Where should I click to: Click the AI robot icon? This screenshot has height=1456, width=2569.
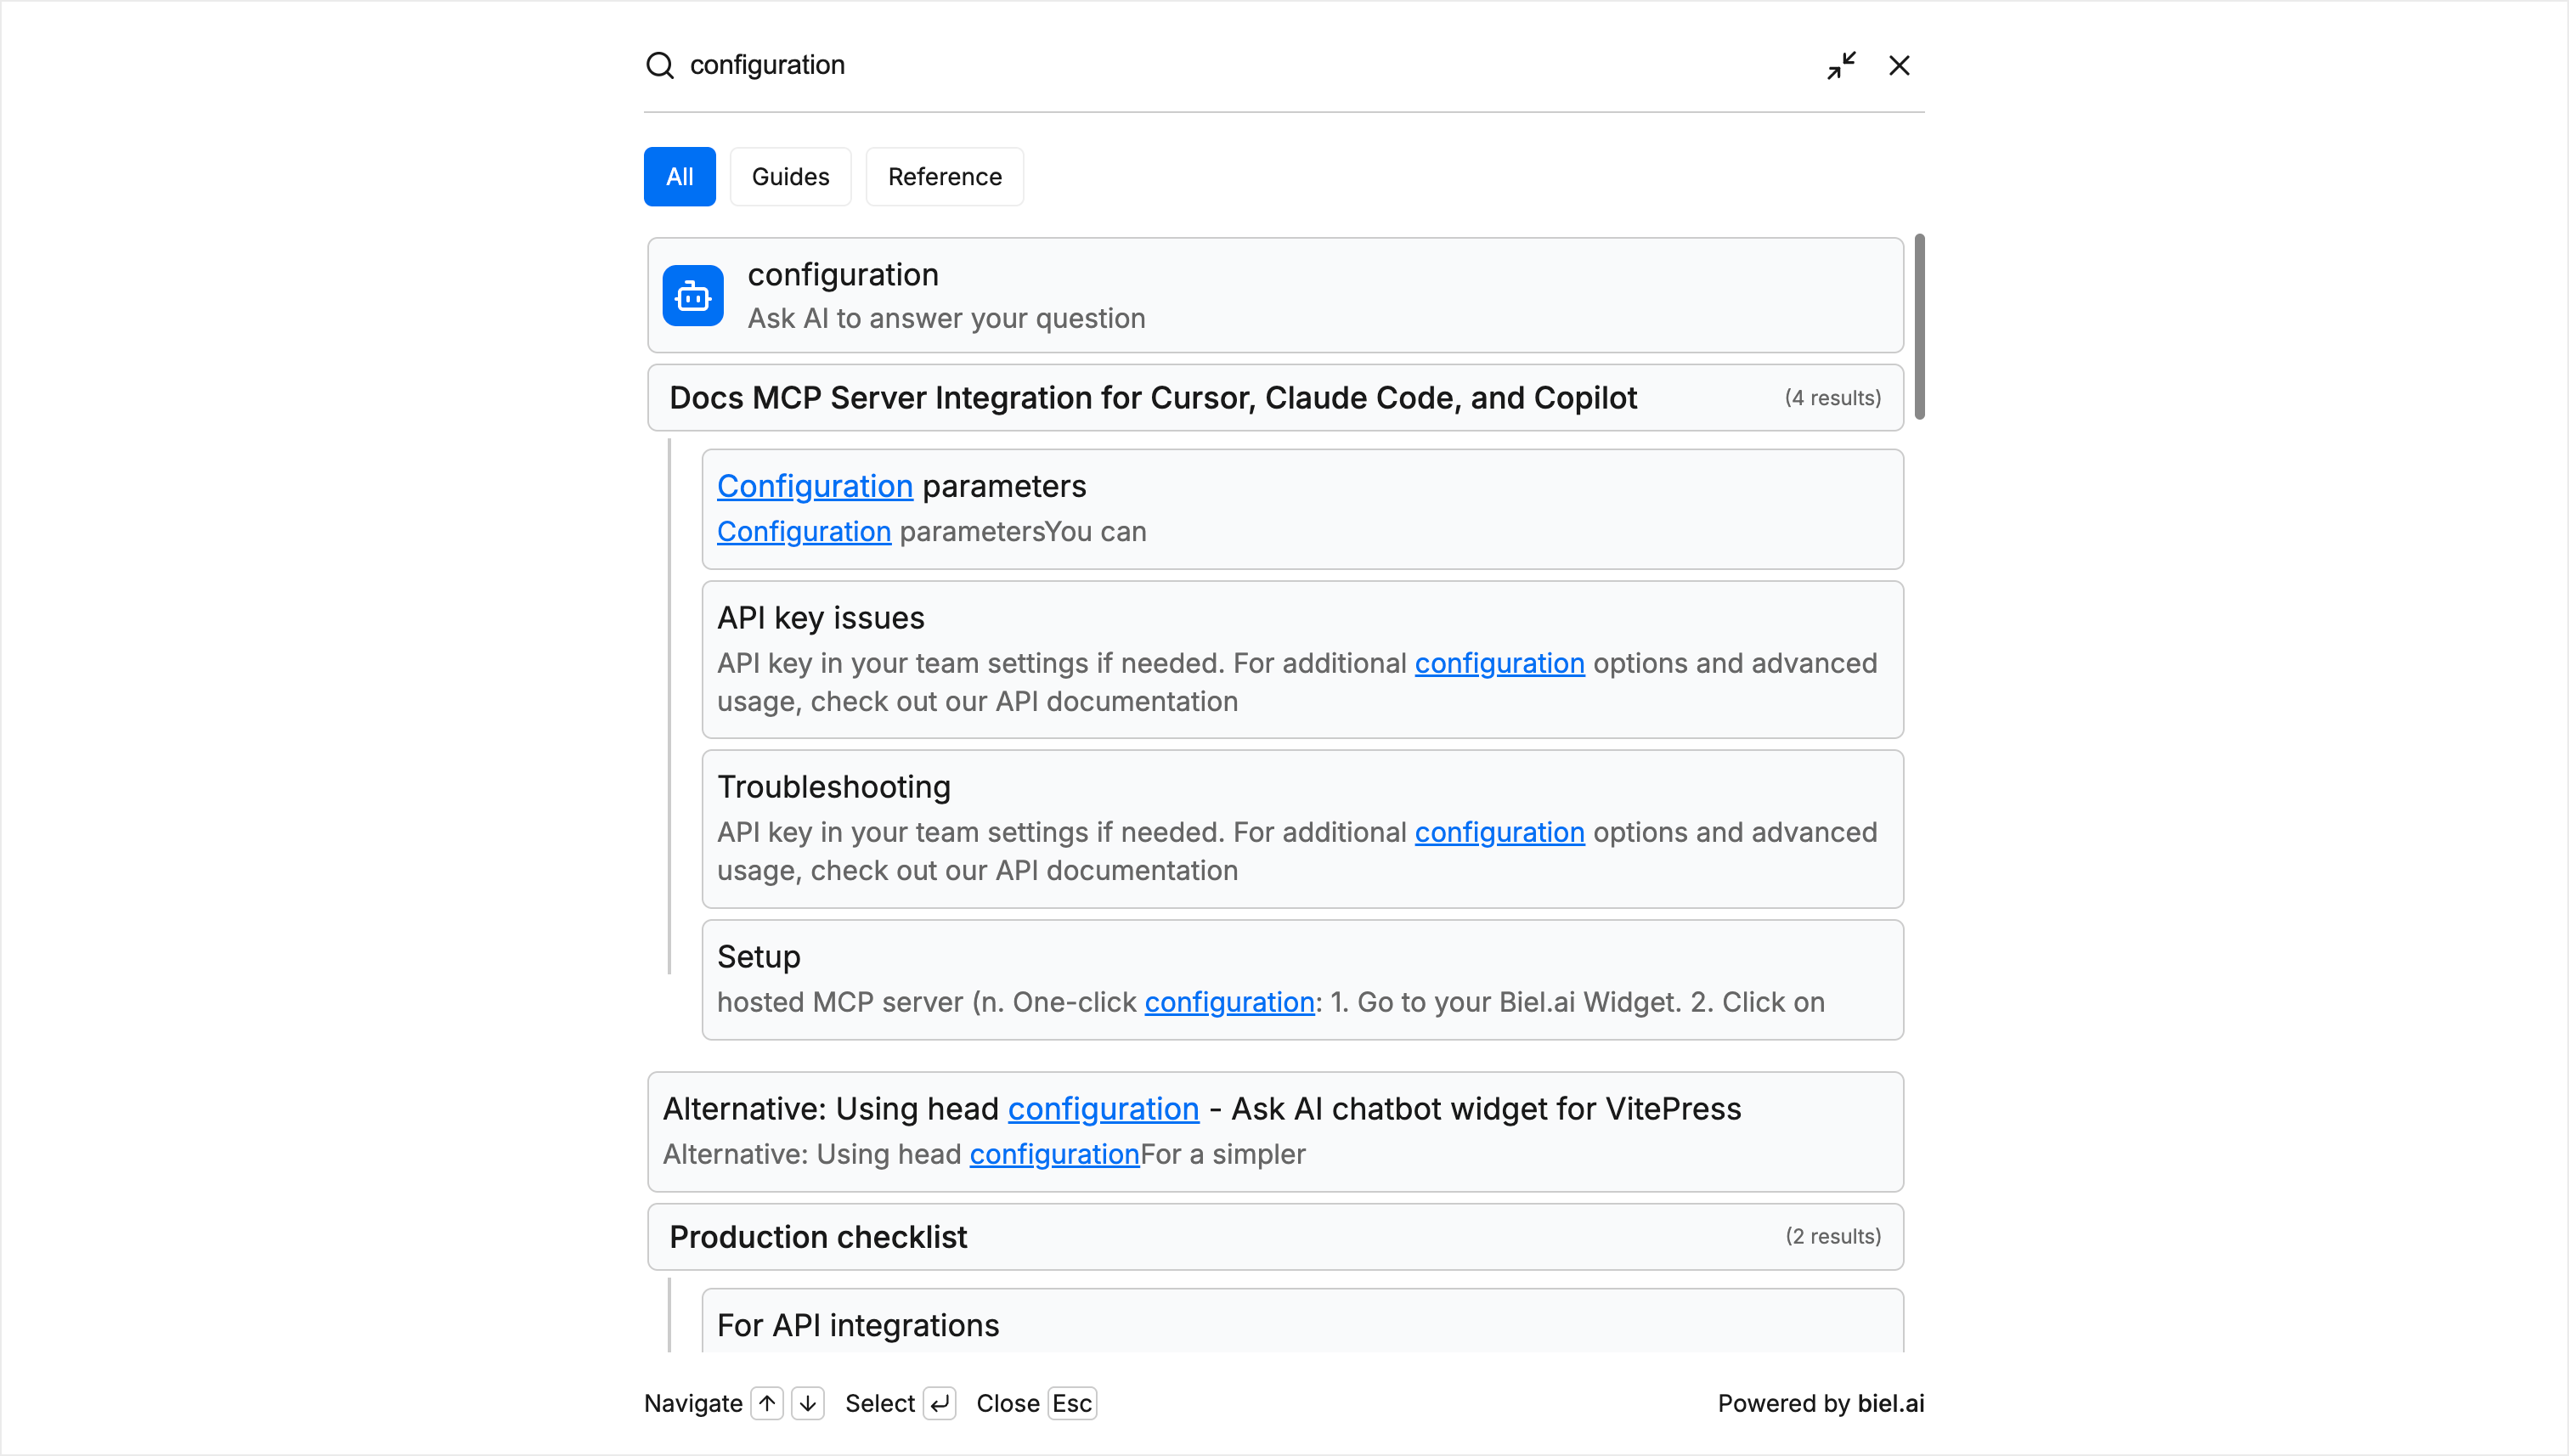pyautogui.click(x=692, y=296)
